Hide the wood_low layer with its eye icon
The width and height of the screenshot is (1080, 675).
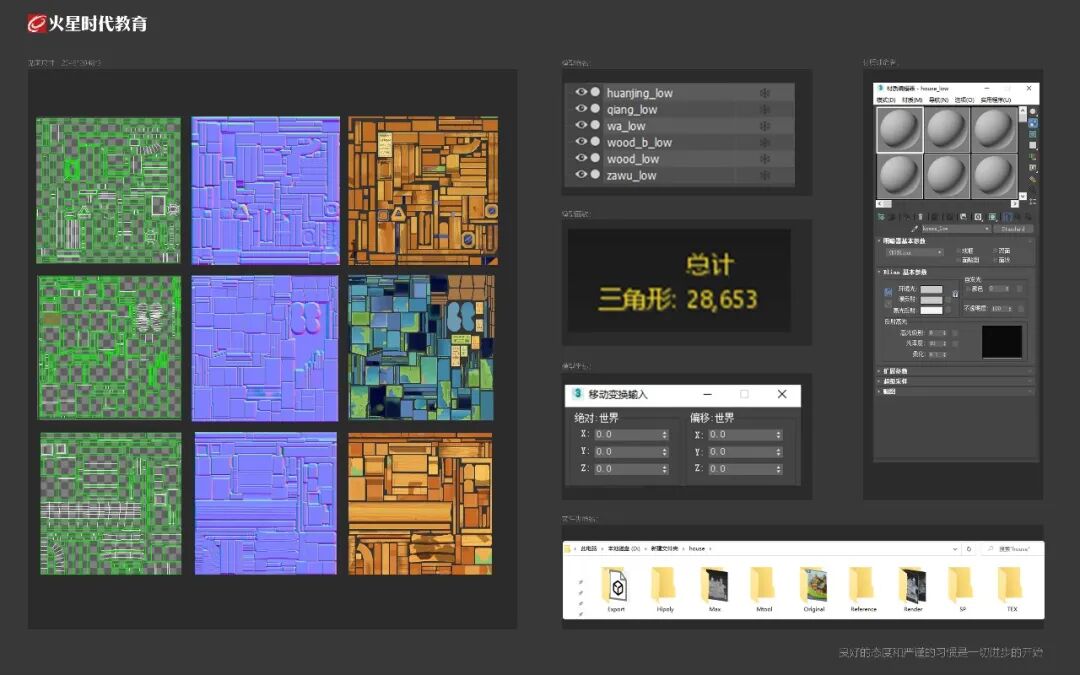click(581, 158)
